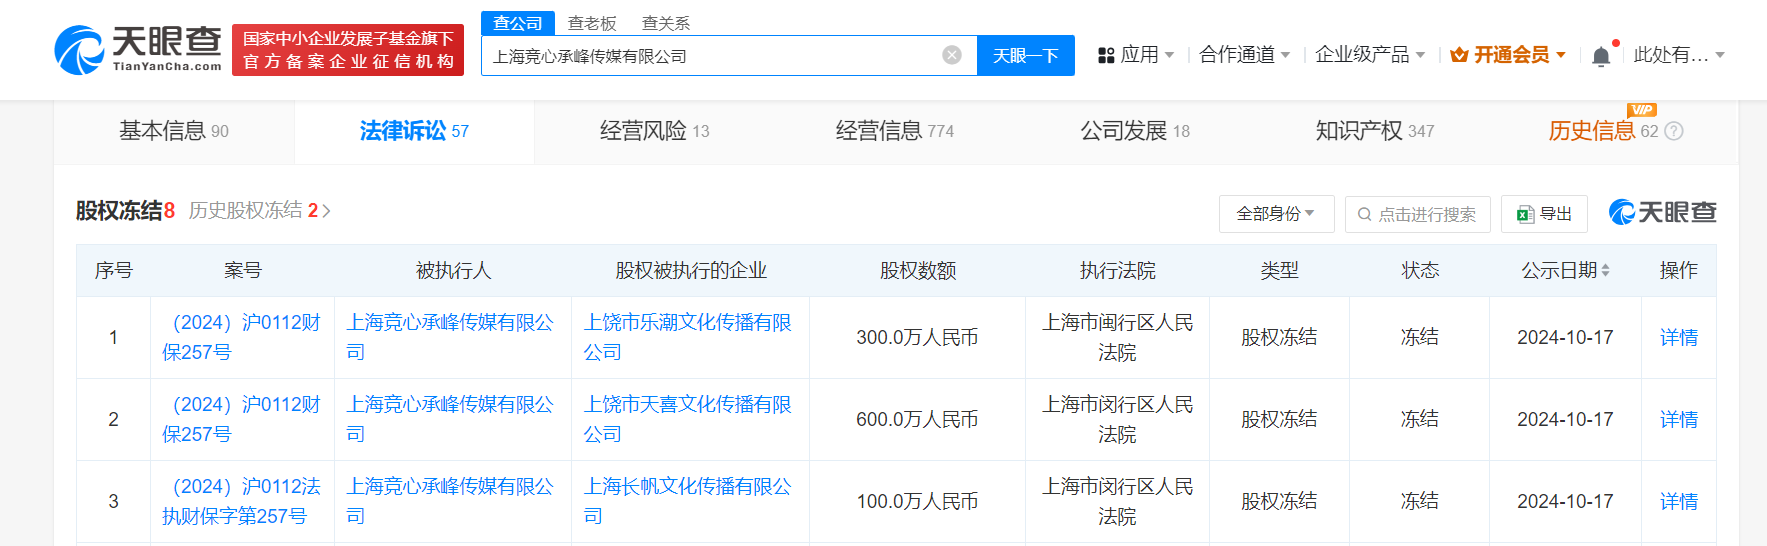Open the notification bell

1601,55
